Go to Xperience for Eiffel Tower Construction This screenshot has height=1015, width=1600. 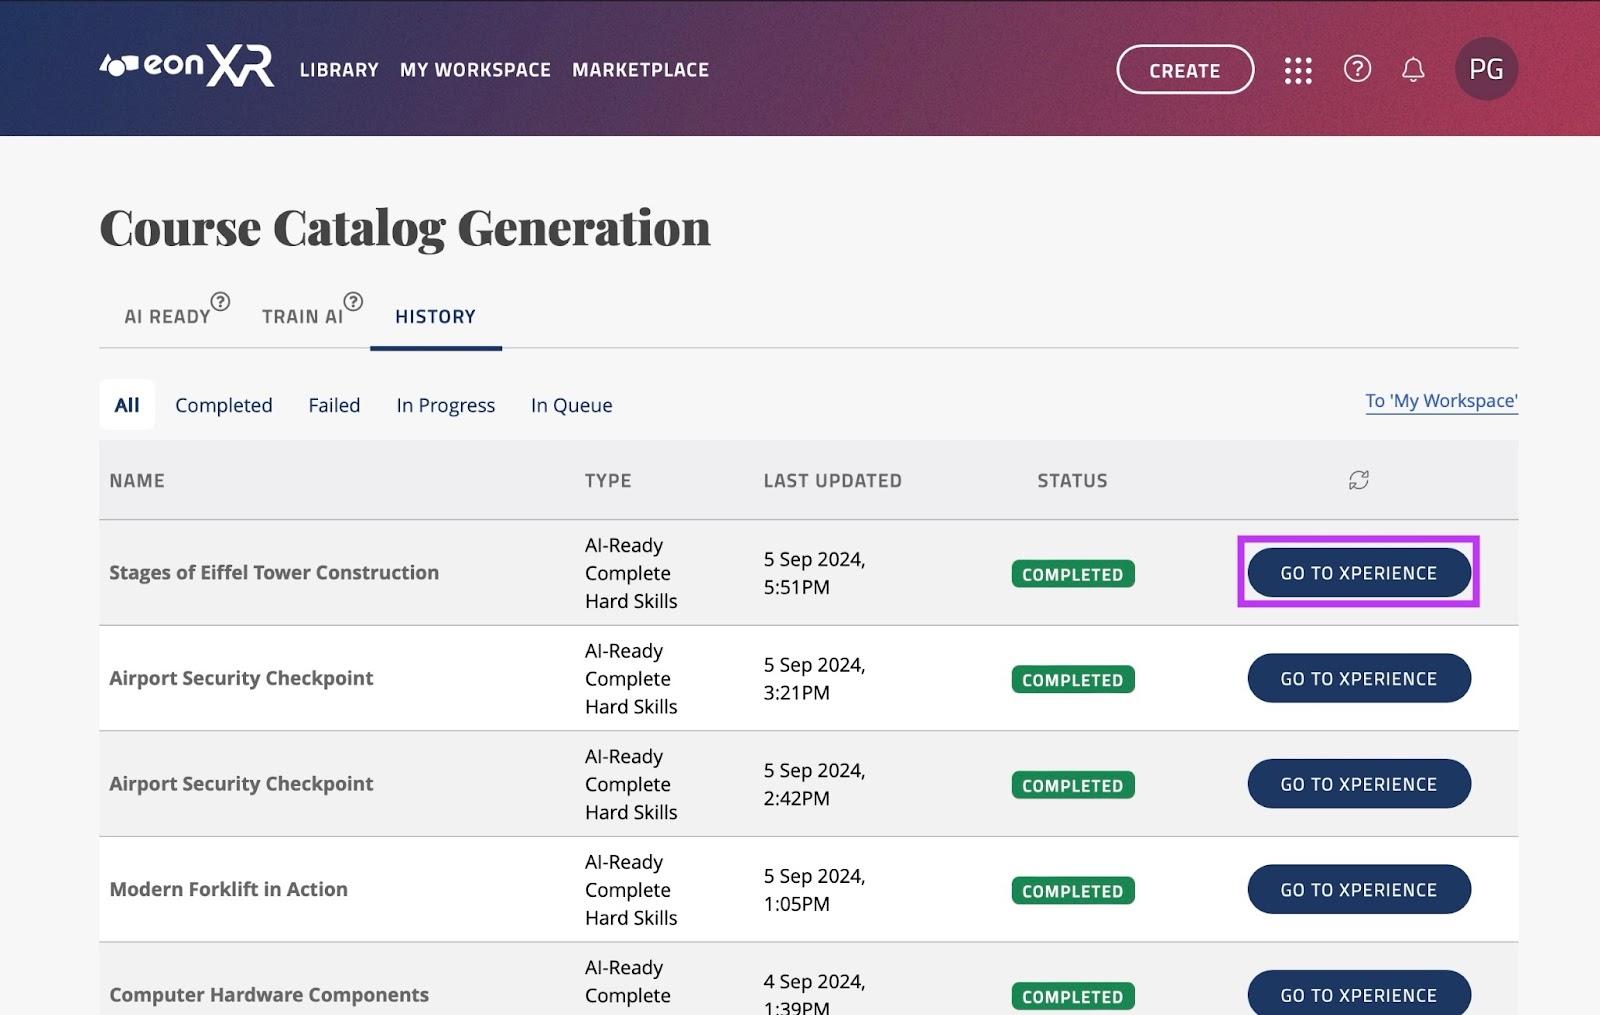(1359, 573)
